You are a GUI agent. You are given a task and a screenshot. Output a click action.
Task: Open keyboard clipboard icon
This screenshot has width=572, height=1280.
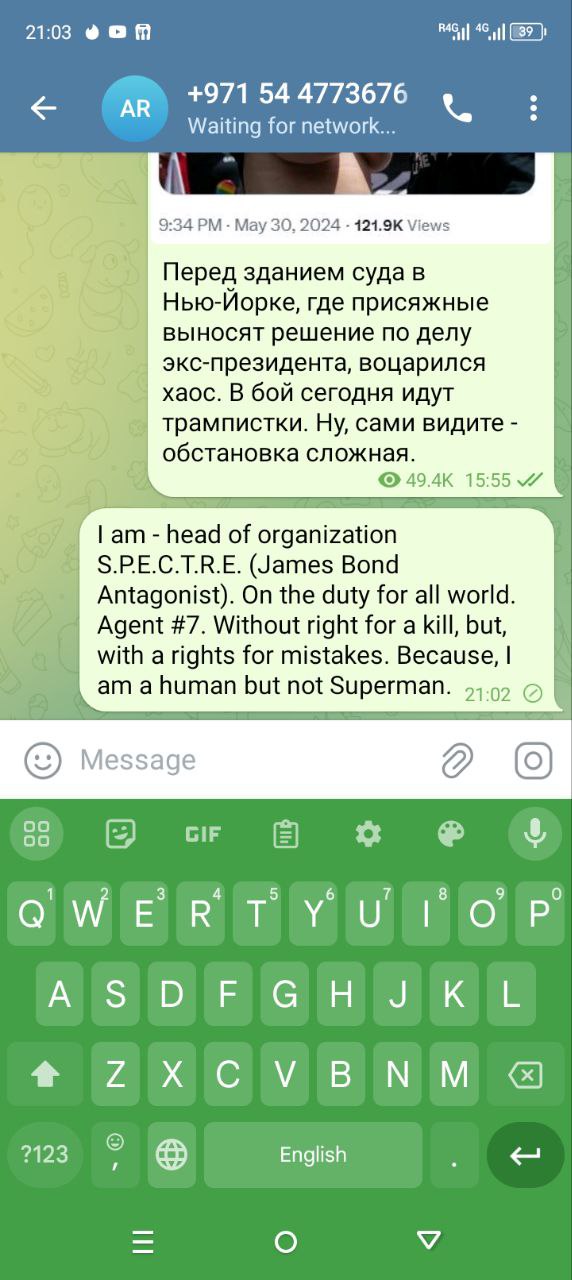pyautogui.click(x=286, y=834)
